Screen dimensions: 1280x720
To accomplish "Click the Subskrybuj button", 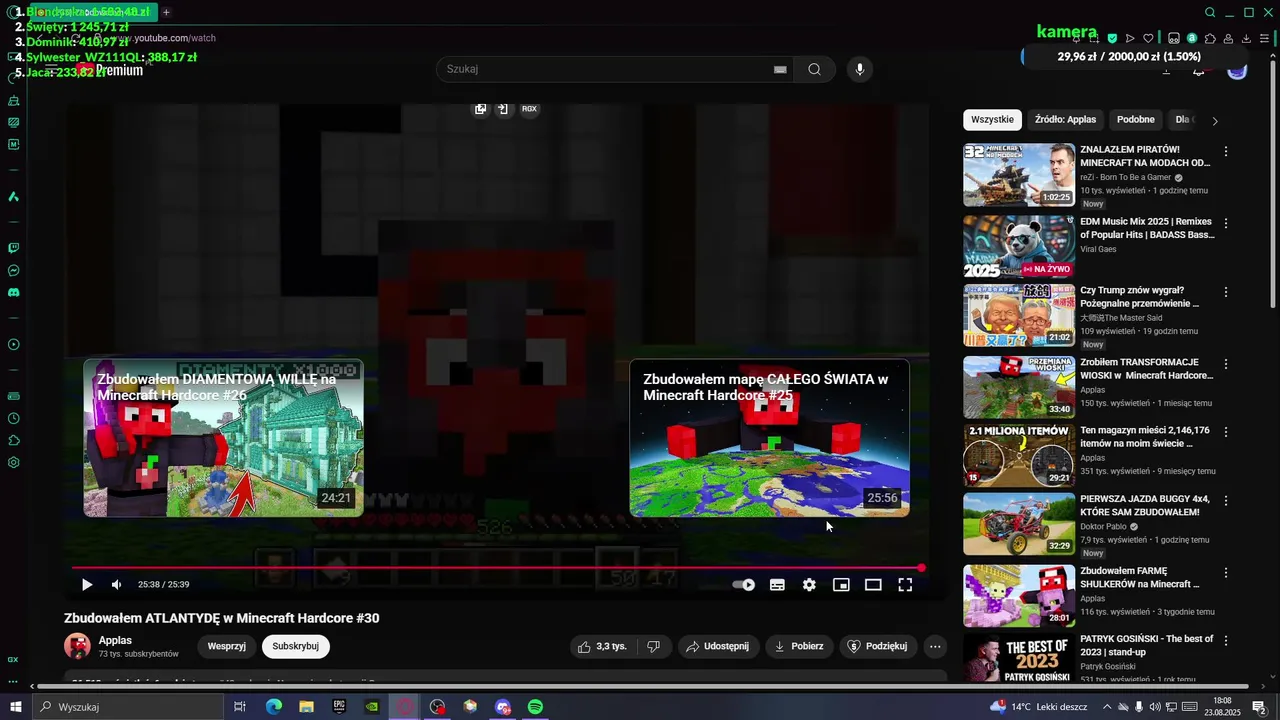I will (x=295, y=646).
